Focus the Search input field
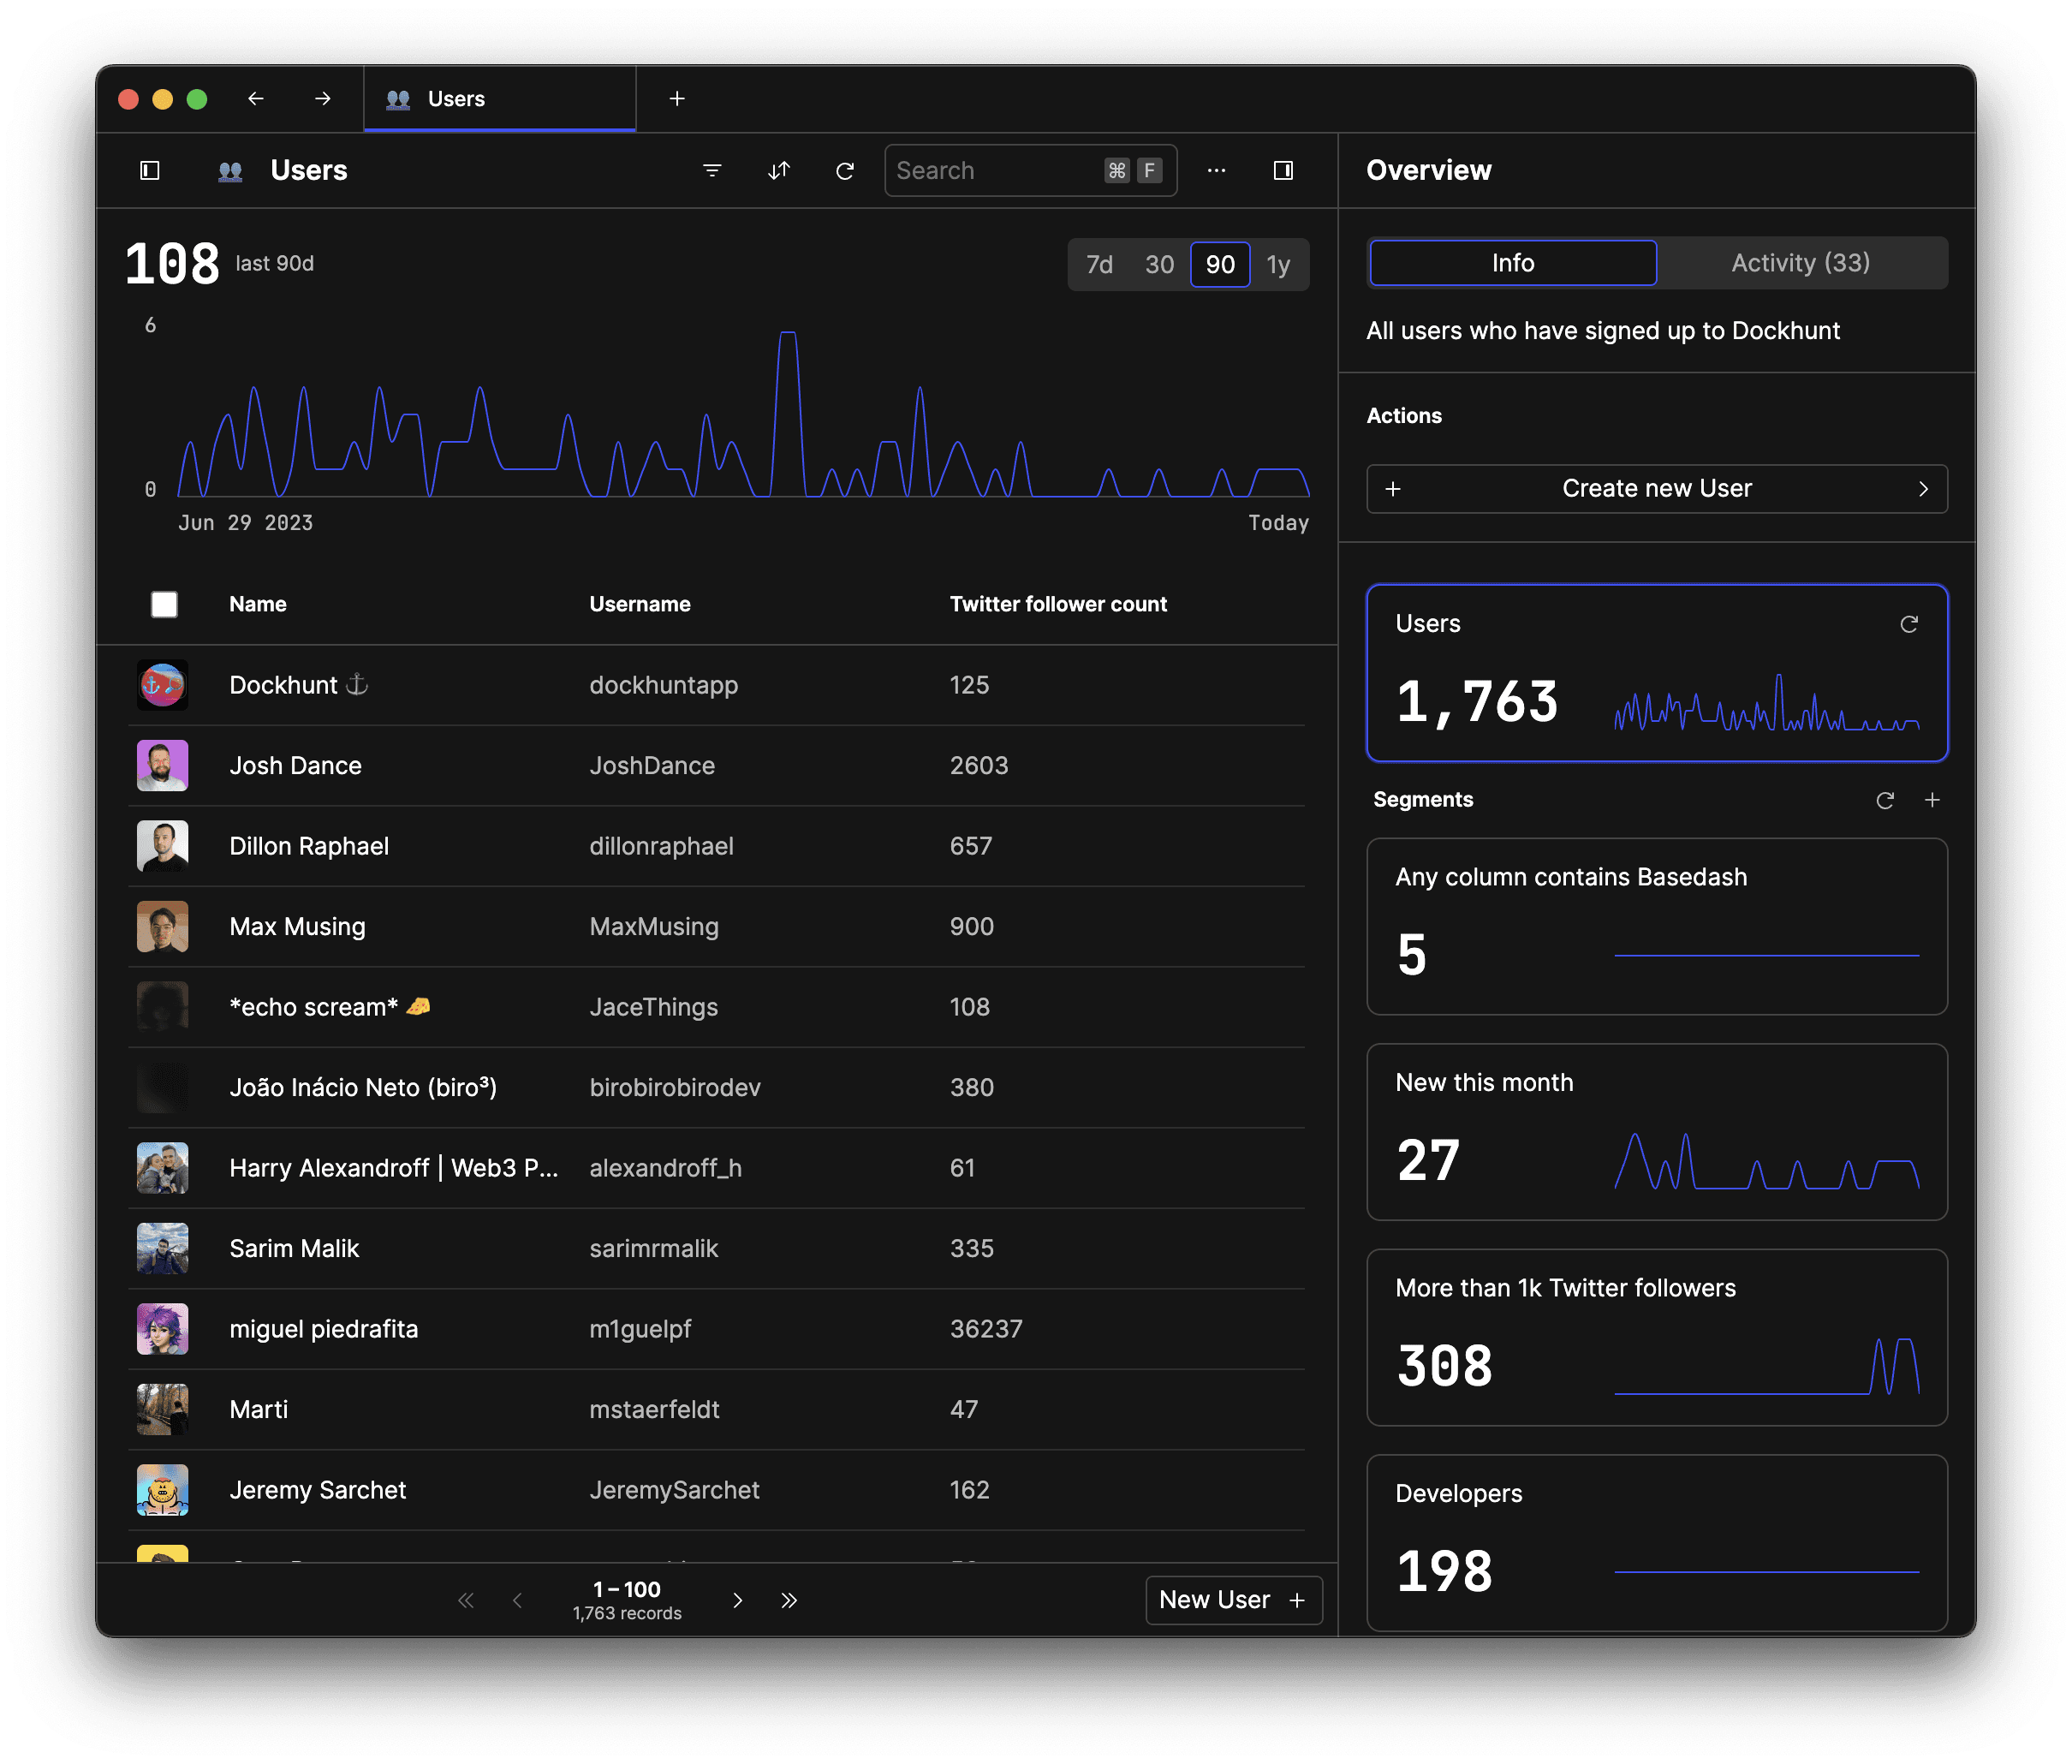 click(1030, 171)
